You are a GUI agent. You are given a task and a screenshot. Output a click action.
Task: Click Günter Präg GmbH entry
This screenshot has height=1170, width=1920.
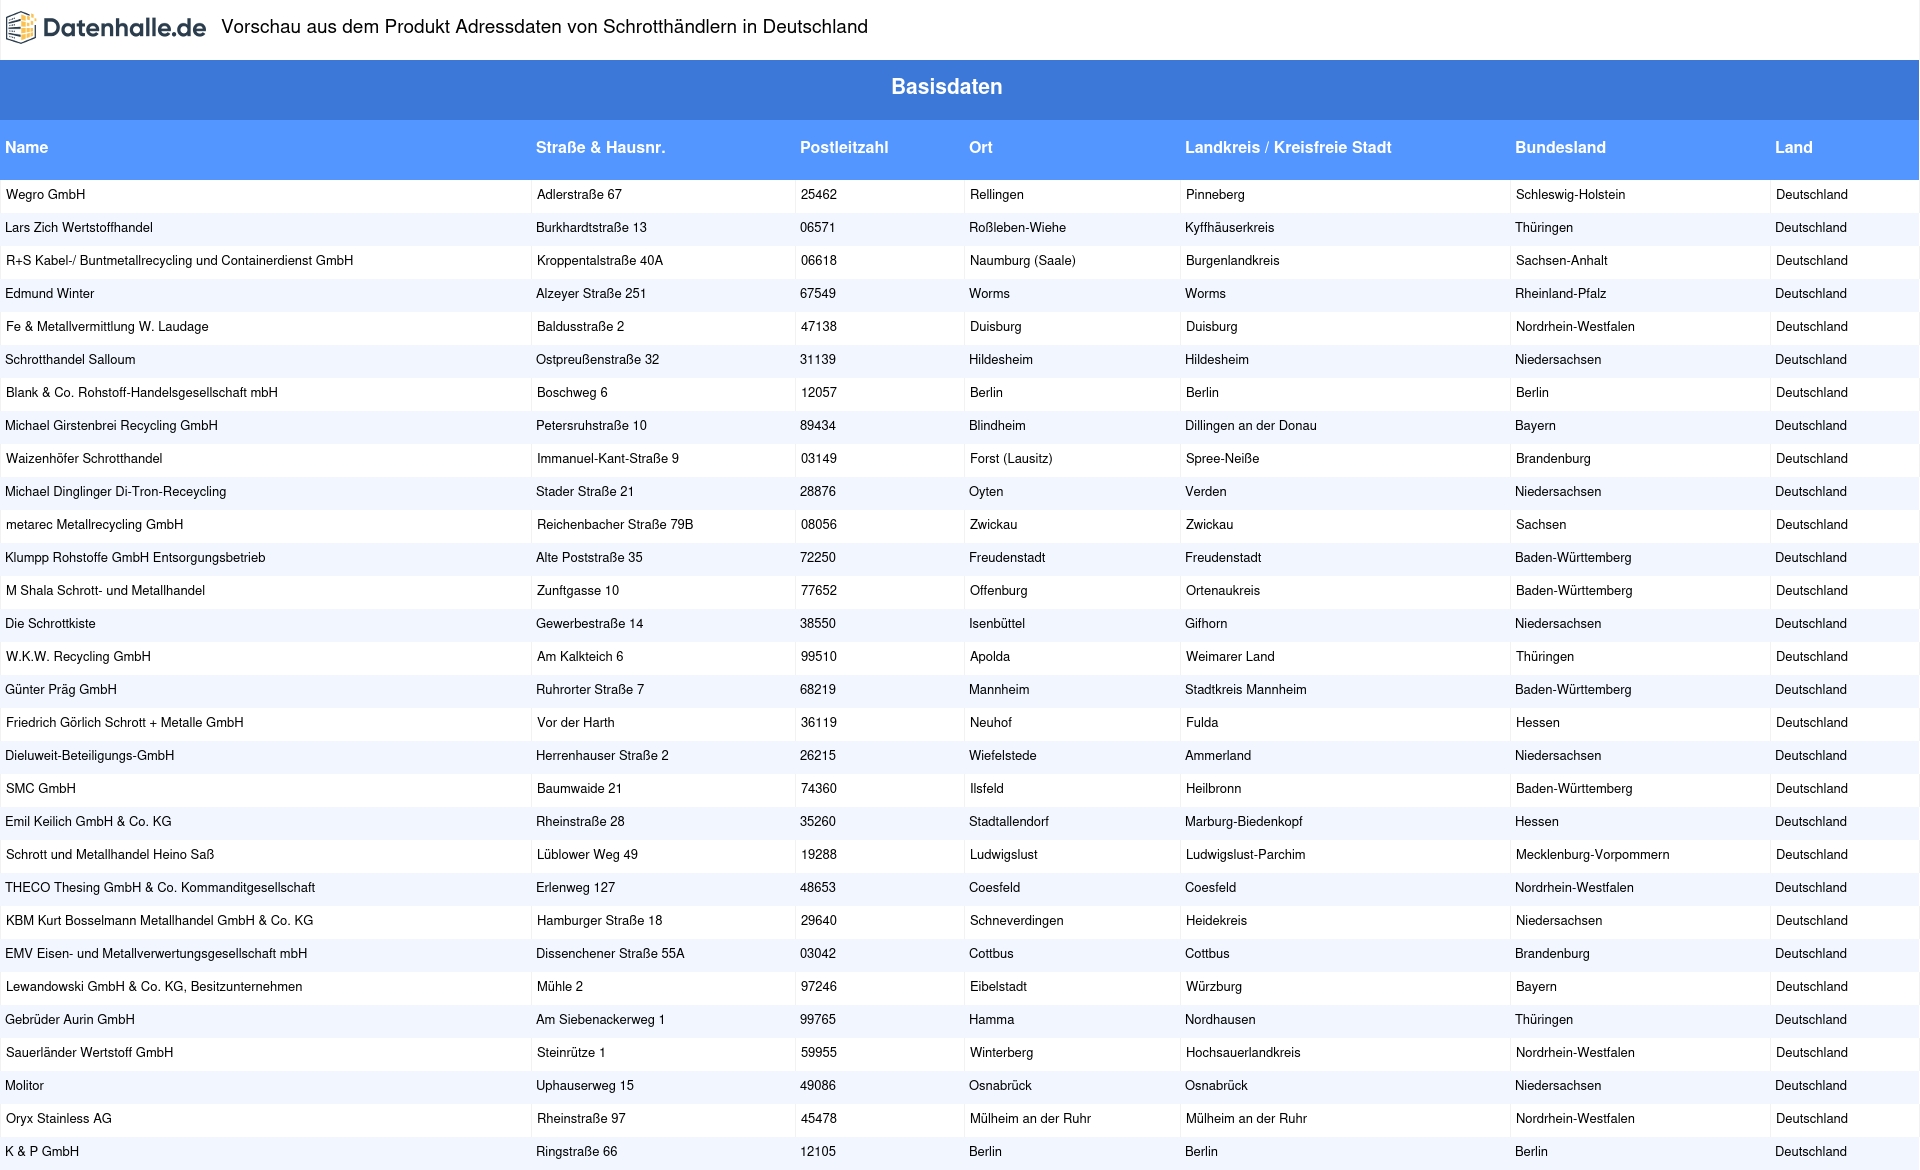[x=61, y=690]
